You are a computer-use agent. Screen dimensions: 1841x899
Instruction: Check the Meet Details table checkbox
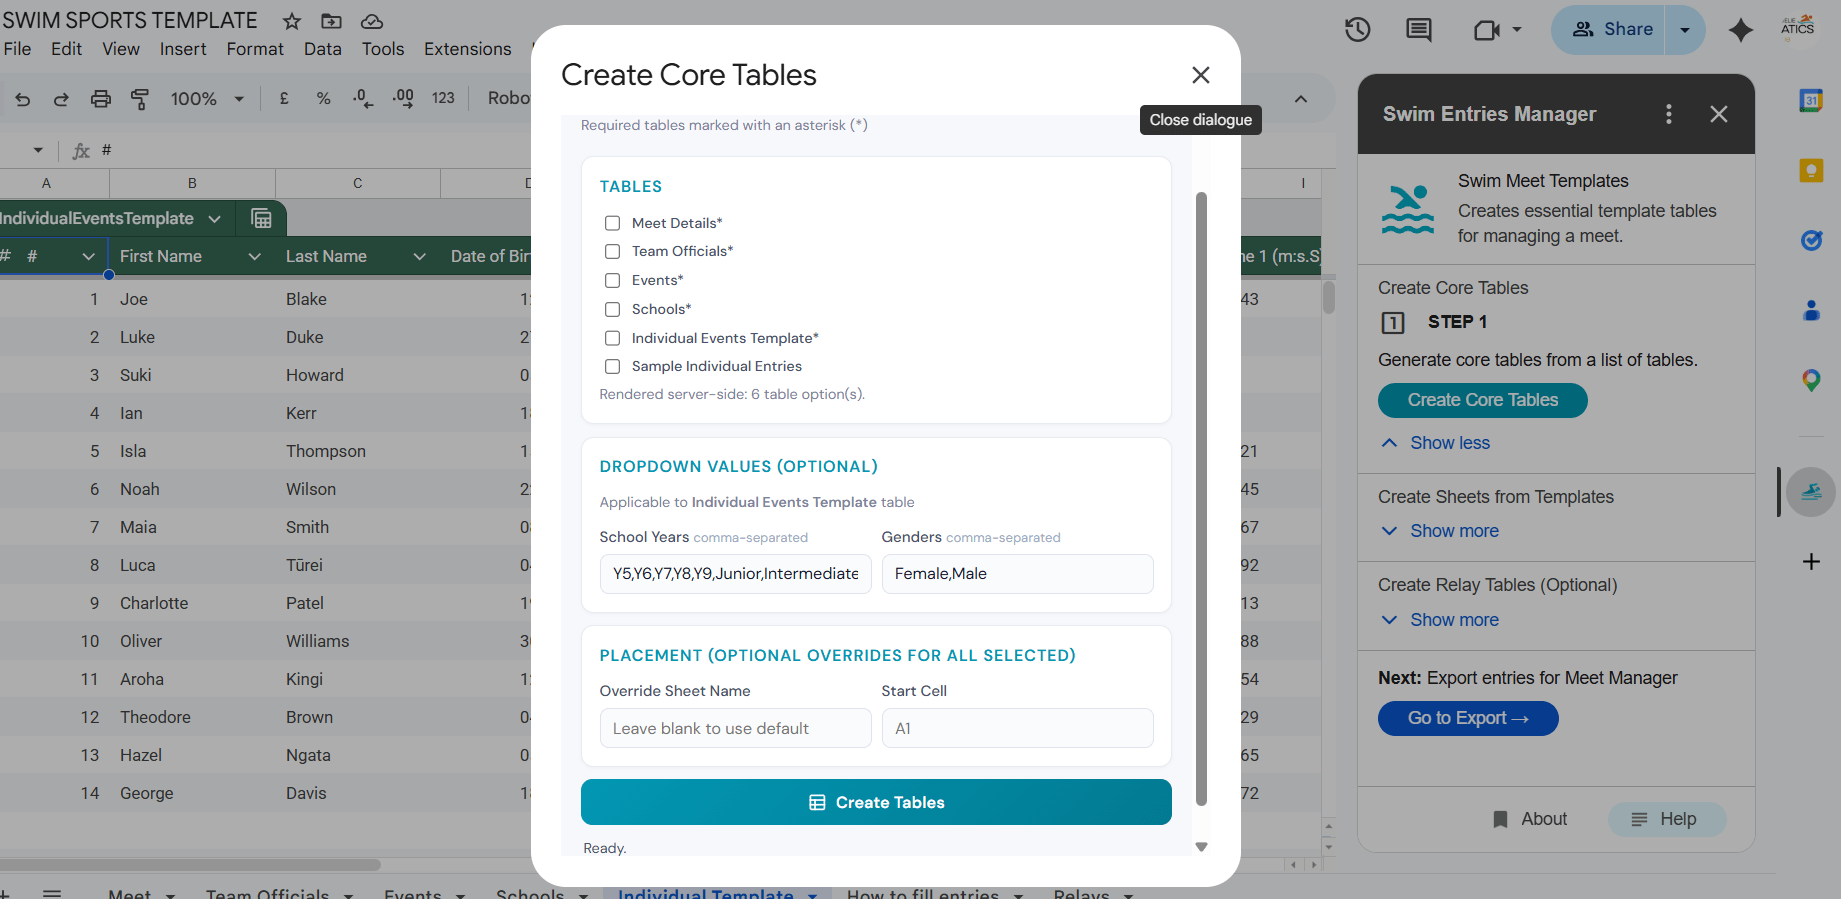point(612,223)
